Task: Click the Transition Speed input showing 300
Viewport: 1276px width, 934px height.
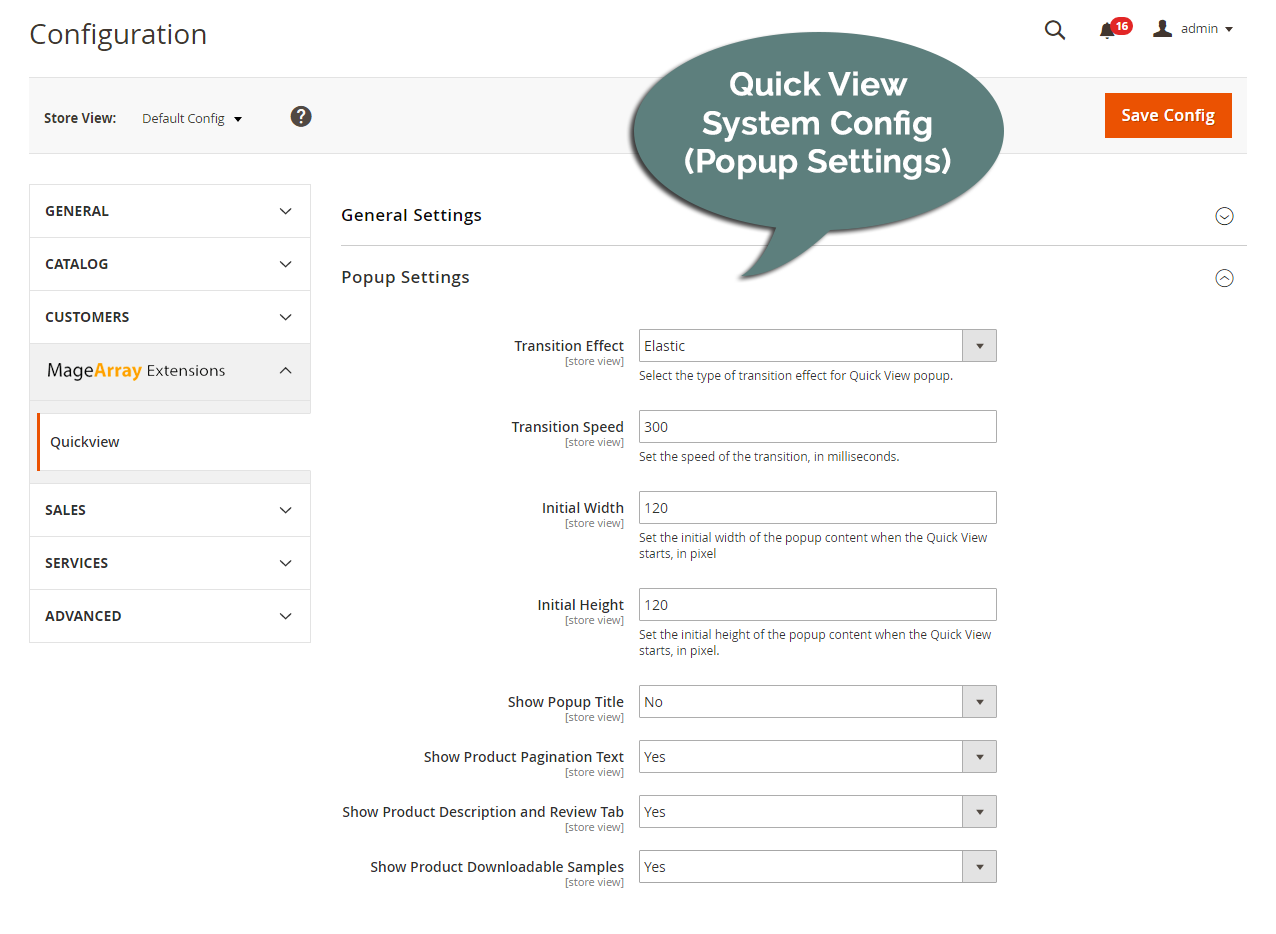Action: coord(817,426)
